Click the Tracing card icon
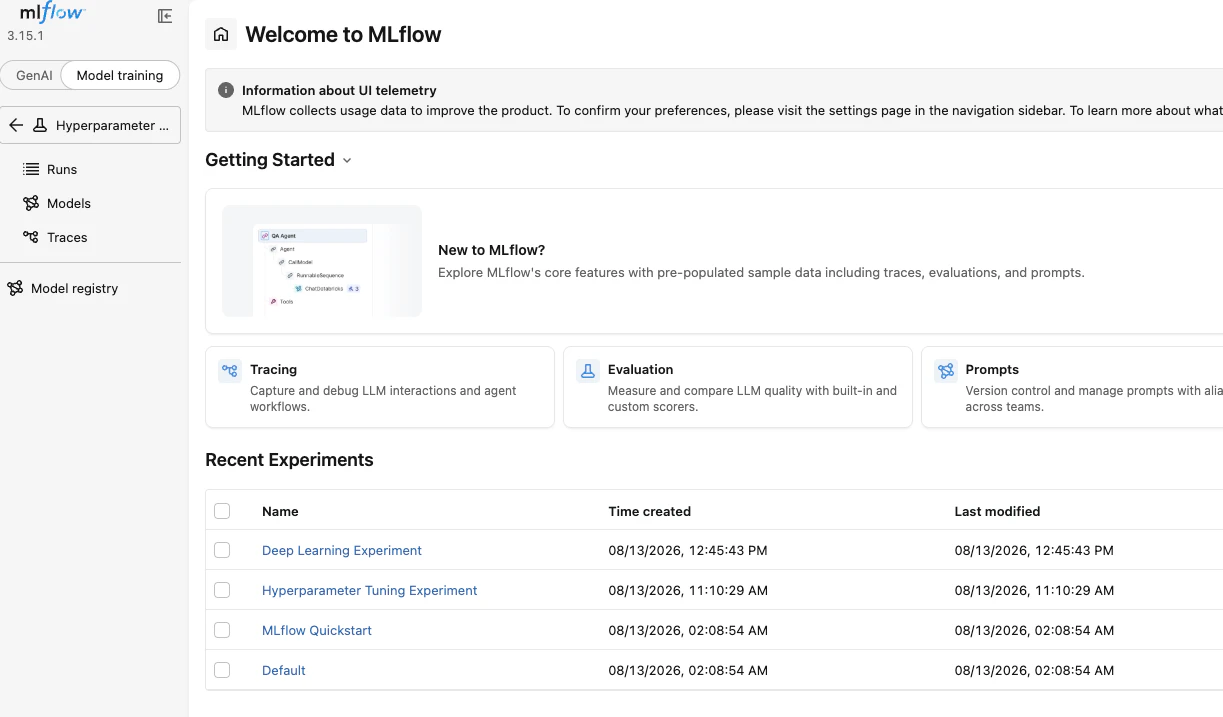This screenshot has height=717, width=1223. click(230, 371)
